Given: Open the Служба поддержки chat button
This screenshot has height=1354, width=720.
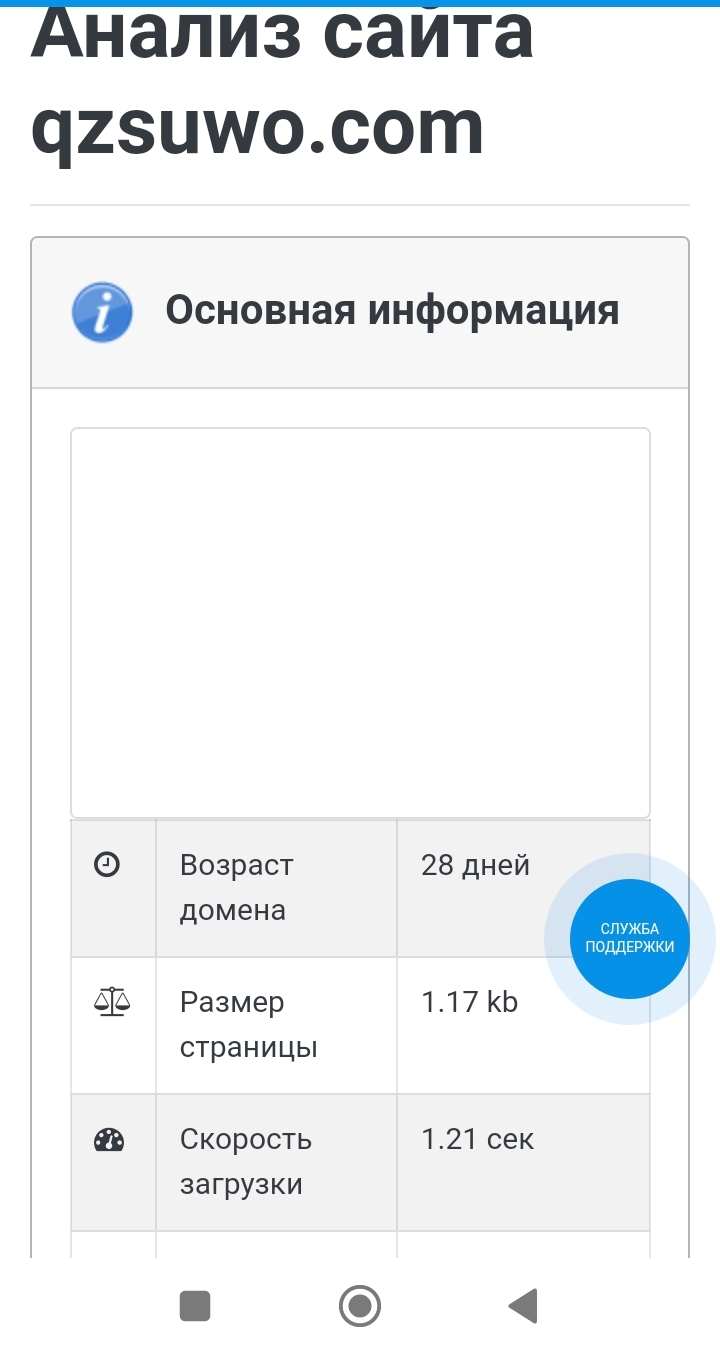Looking at the screenshot, I should point(630,939).
